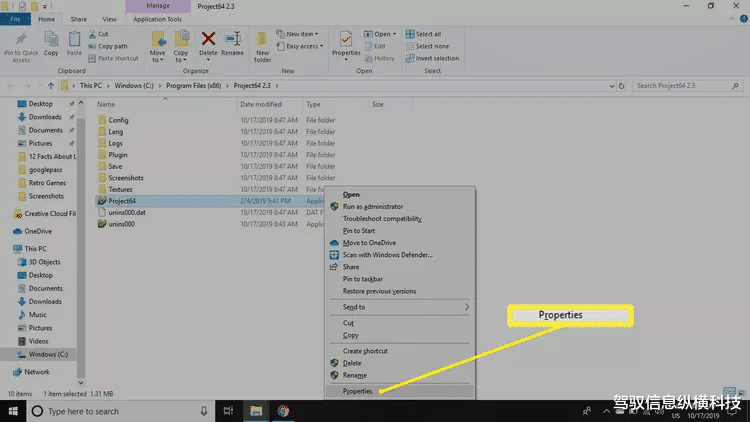Switch to Application Tools tab
The height and width of the screenshot is (422, 750).
(x=157, y=19)
